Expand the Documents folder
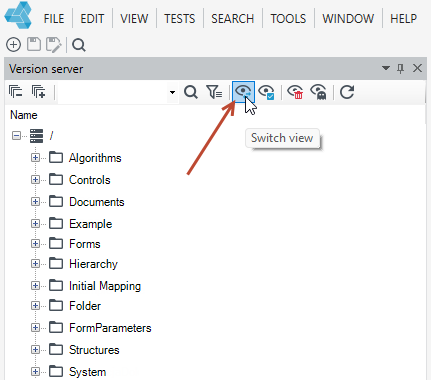This screenshot has width=431, height=380. click(x=35, y=202)
